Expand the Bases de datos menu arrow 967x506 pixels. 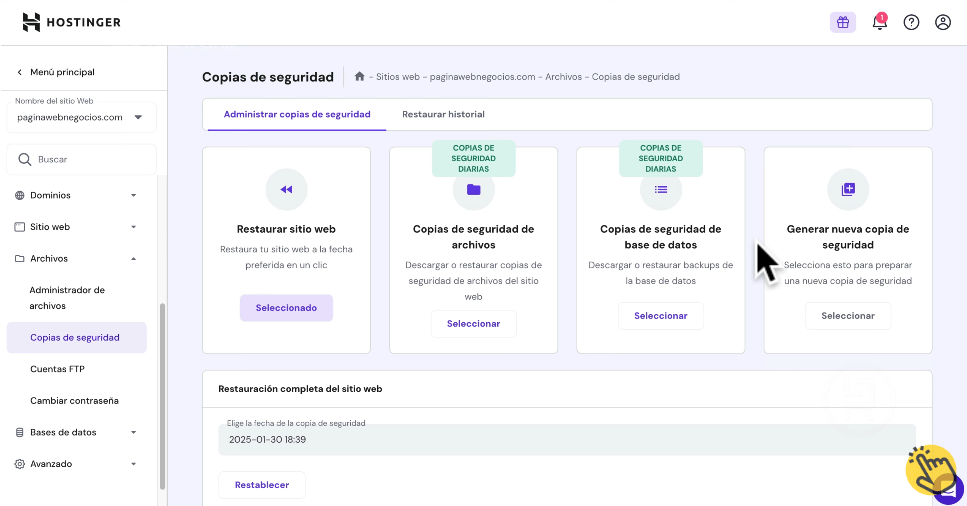click(133, 433)
